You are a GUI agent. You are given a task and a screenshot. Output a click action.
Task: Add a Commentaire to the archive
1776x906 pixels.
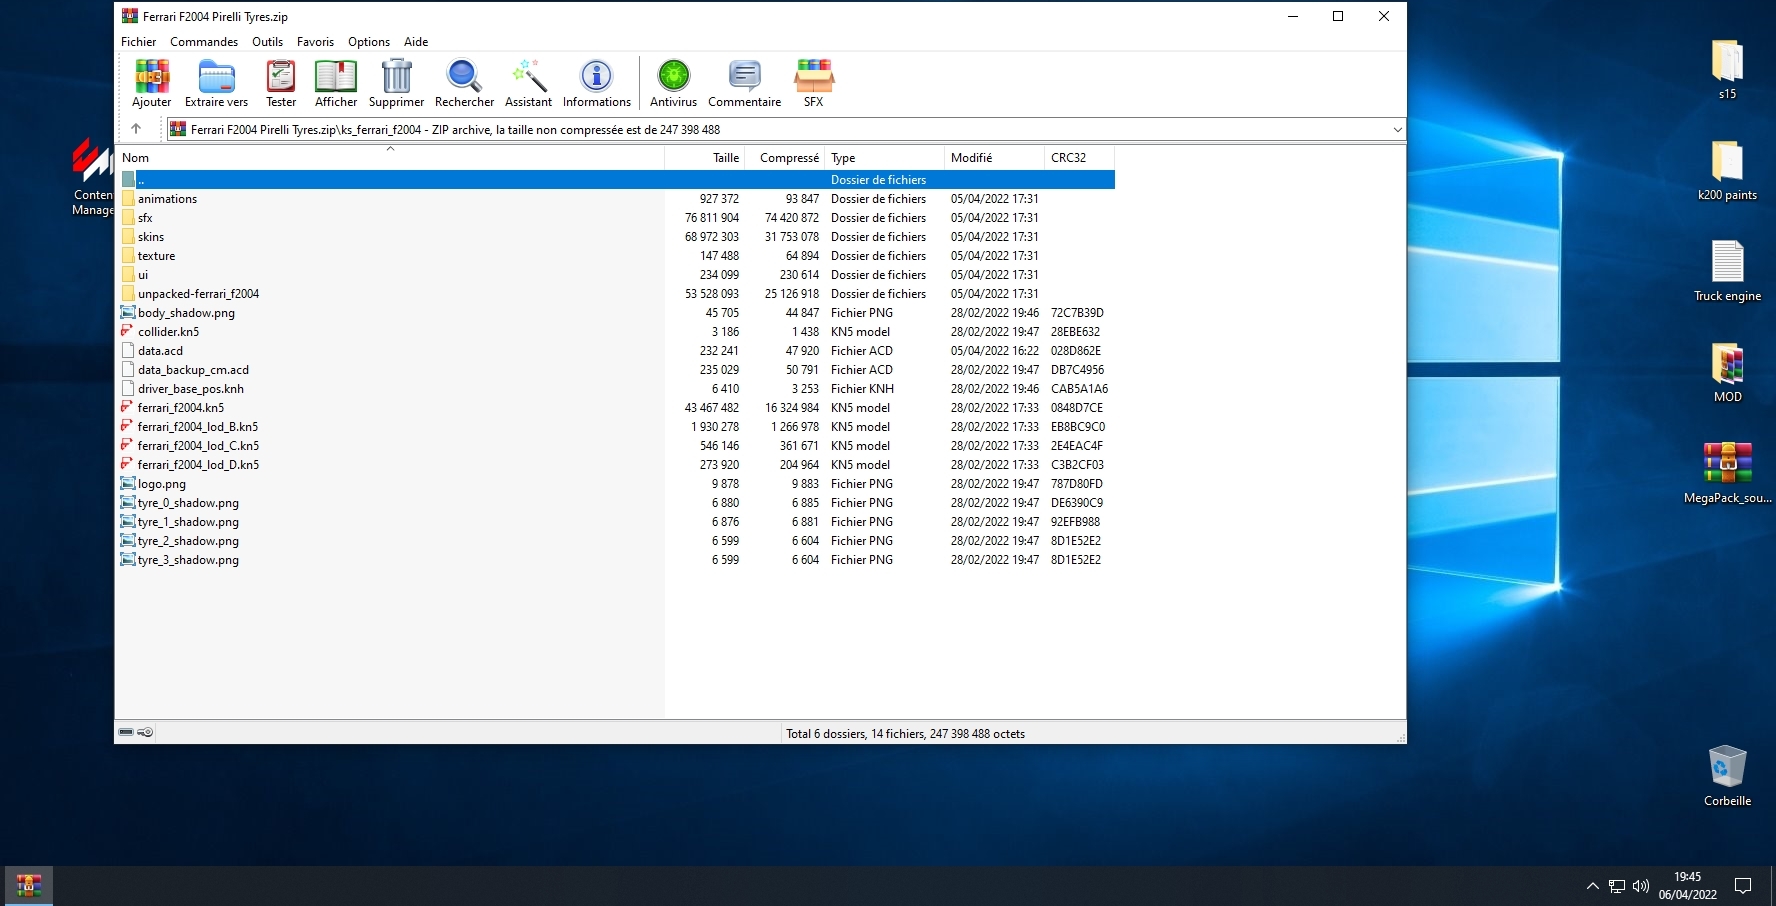tap(744, 83)
